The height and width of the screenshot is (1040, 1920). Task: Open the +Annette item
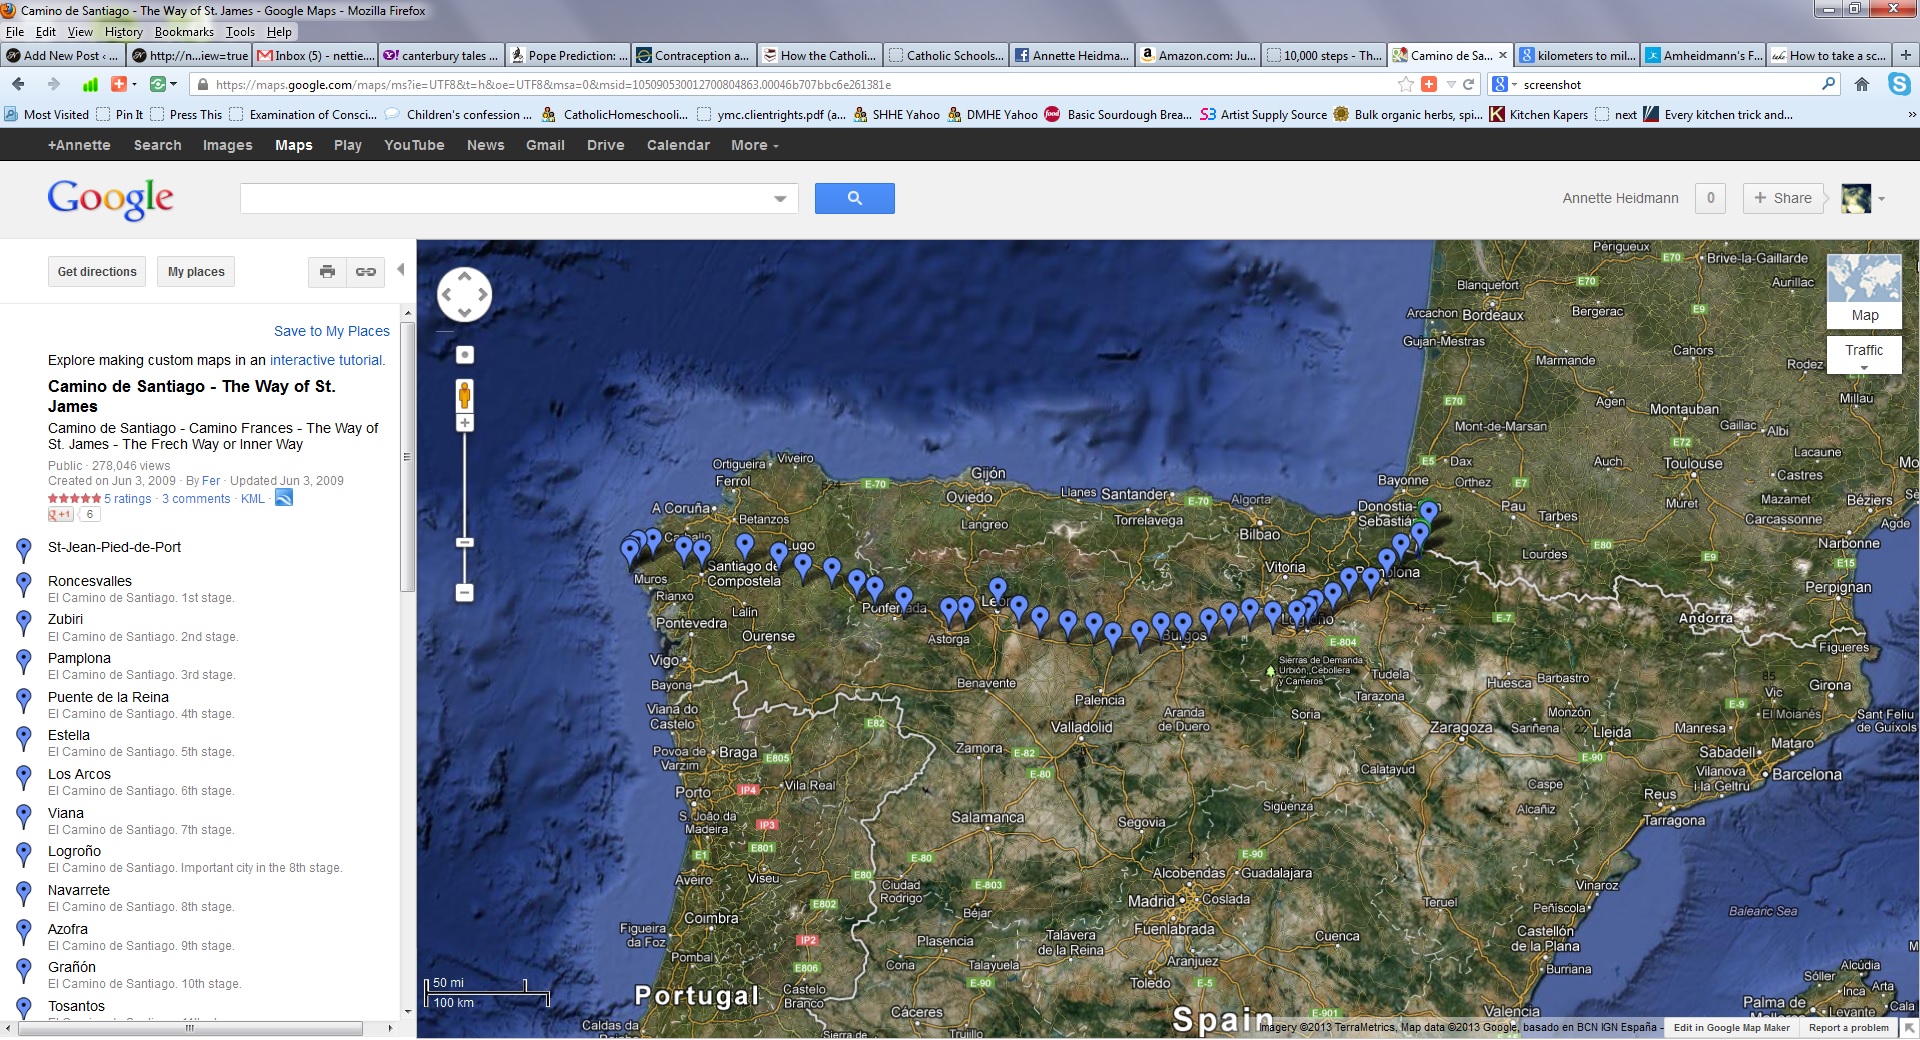pos(79,145)
